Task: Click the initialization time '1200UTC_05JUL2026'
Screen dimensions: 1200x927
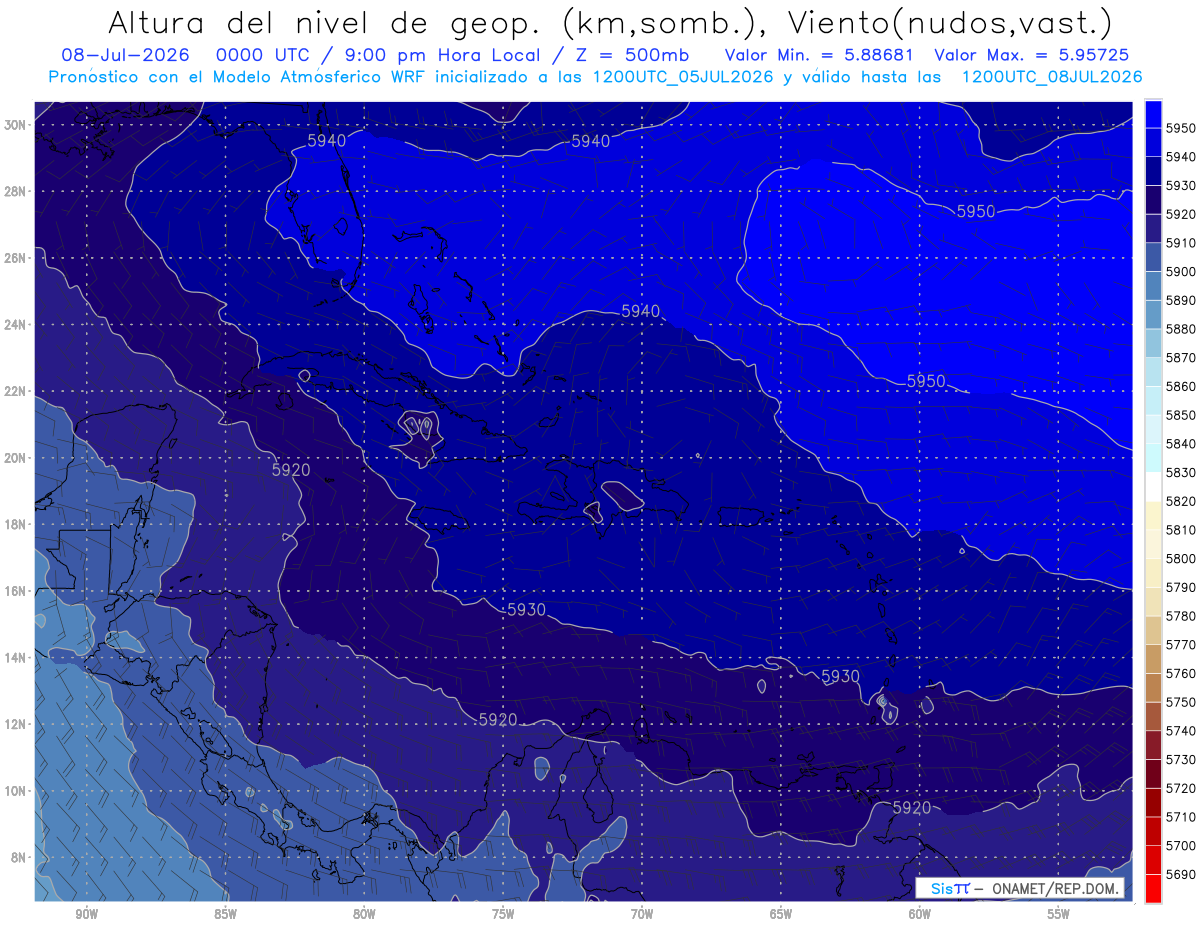Action: [x=683, y=77]
